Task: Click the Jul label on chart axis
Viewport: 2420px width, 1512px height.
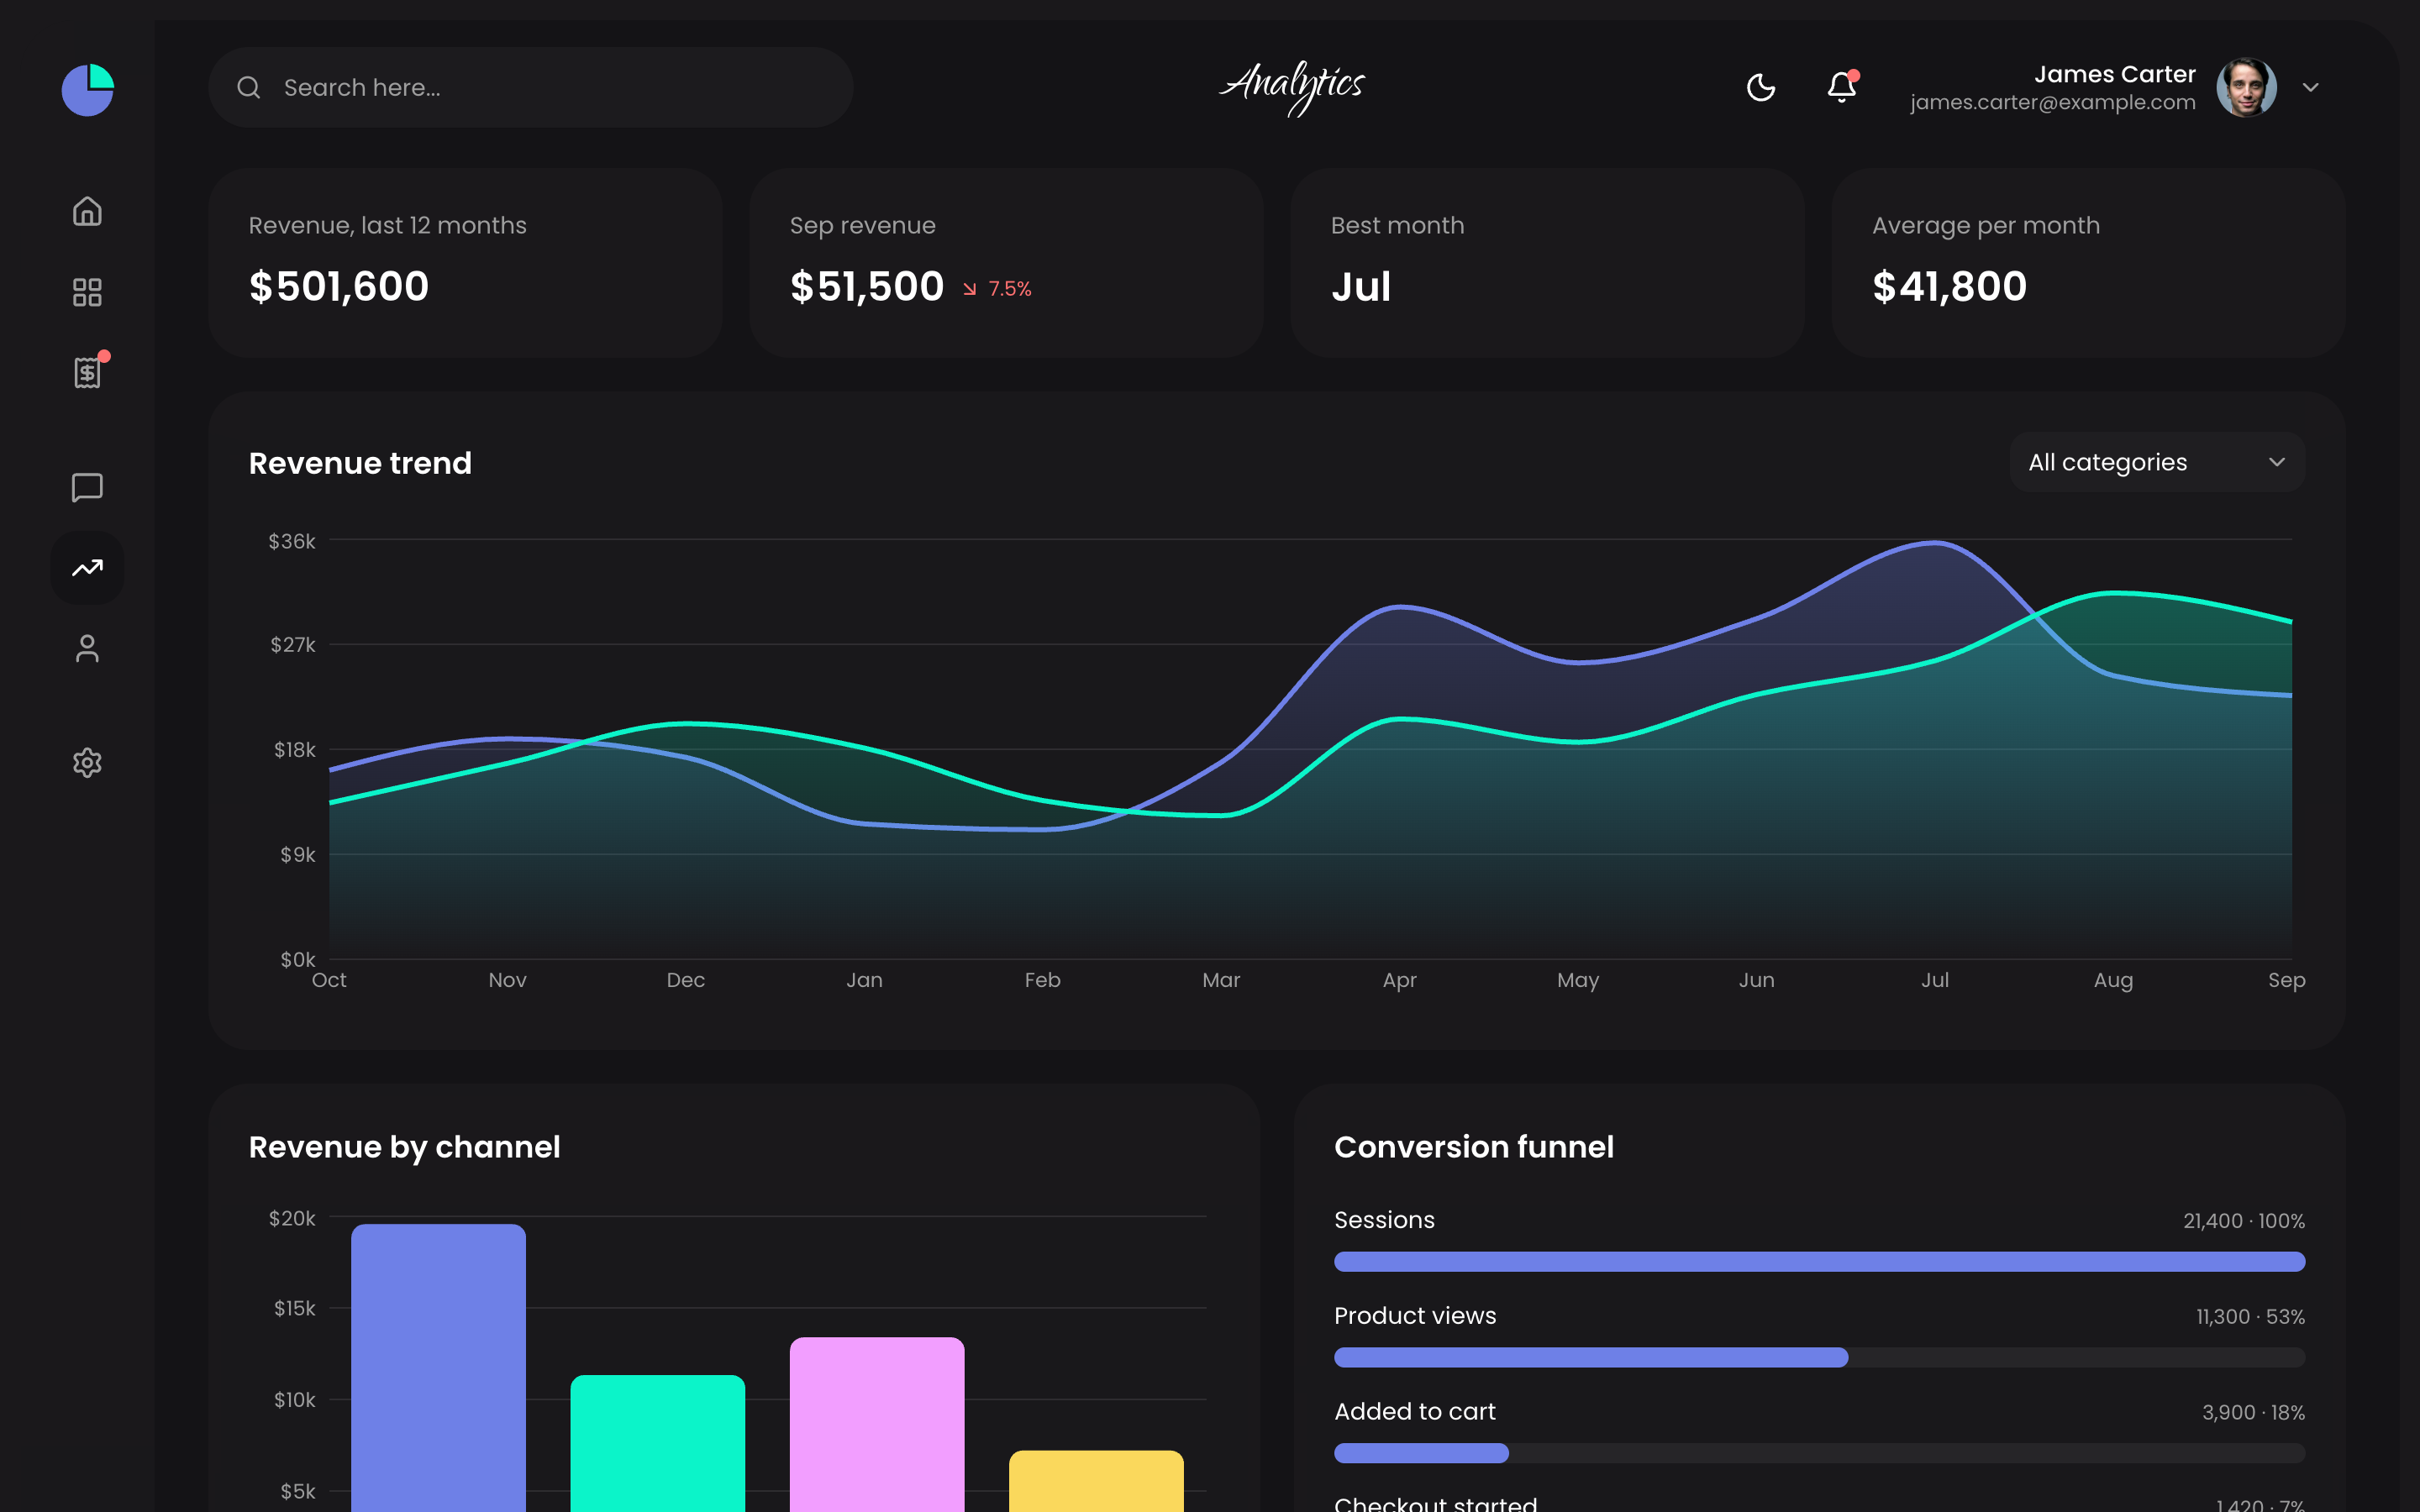Action: click(x=1934, y=980)
